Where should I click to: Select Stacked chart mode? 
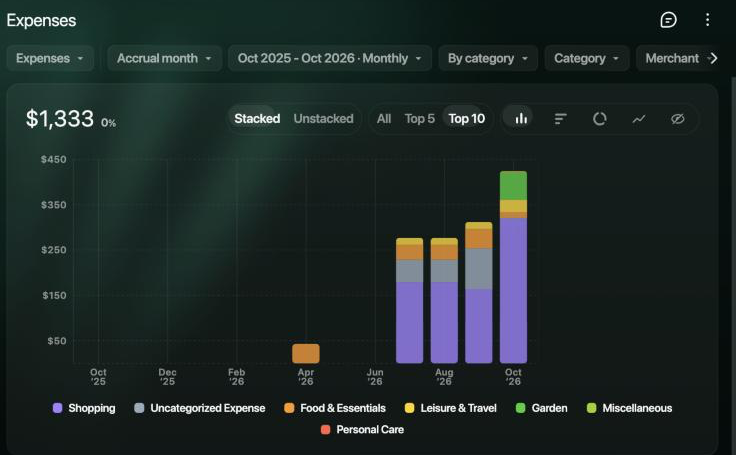257,119
